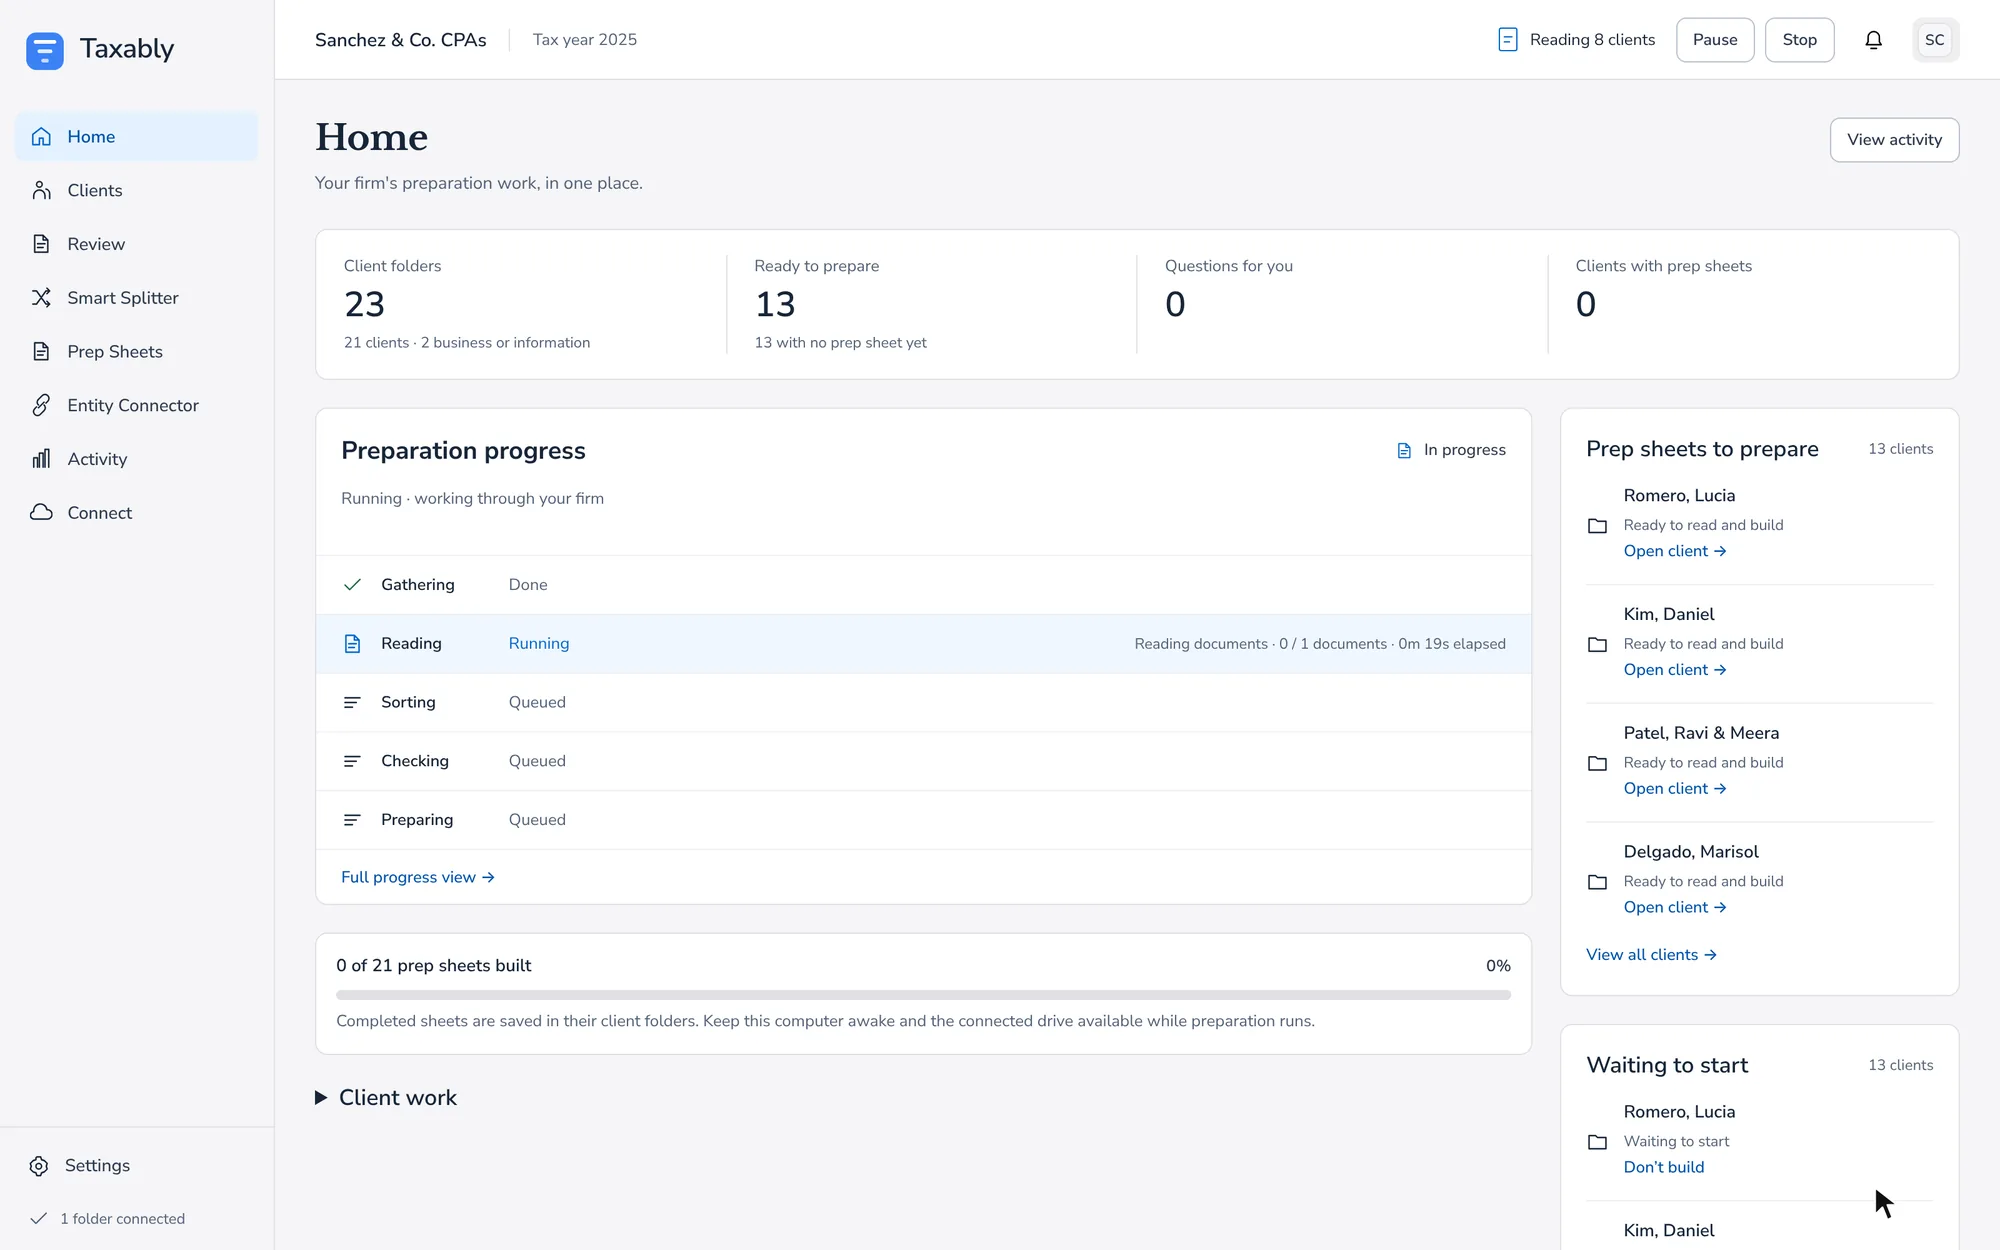2000x1250 pixels.
Task: Click the folder icon beside Kim, Daniel ready to build
Action: pyautogui.click(x=1598, y=645)
